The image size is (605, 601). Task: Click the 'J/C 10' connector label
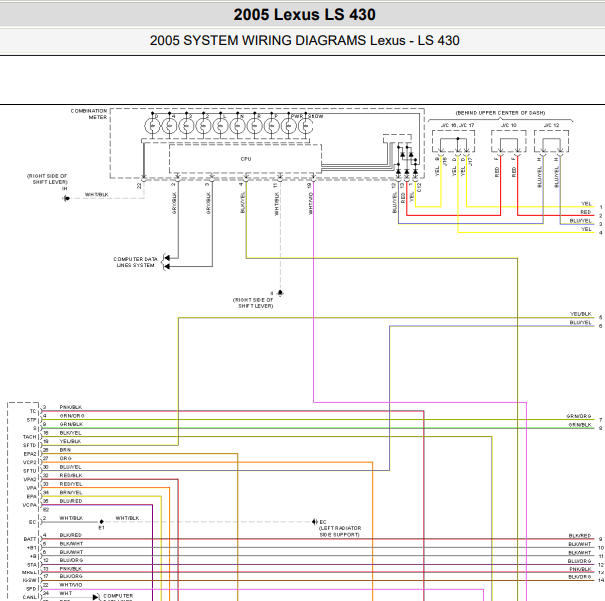509,125
